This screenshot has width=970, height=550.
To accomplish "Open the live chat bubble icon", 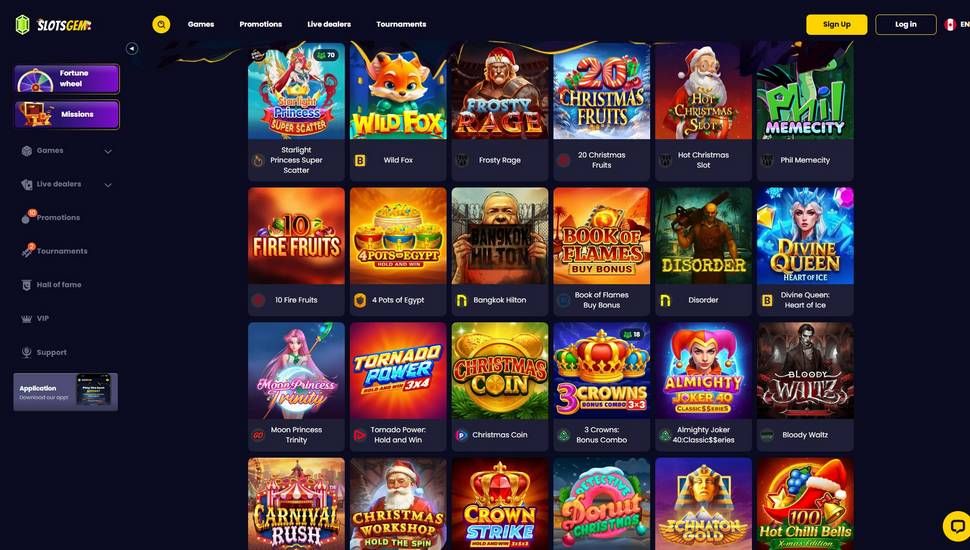I will [x=956, y=526].
